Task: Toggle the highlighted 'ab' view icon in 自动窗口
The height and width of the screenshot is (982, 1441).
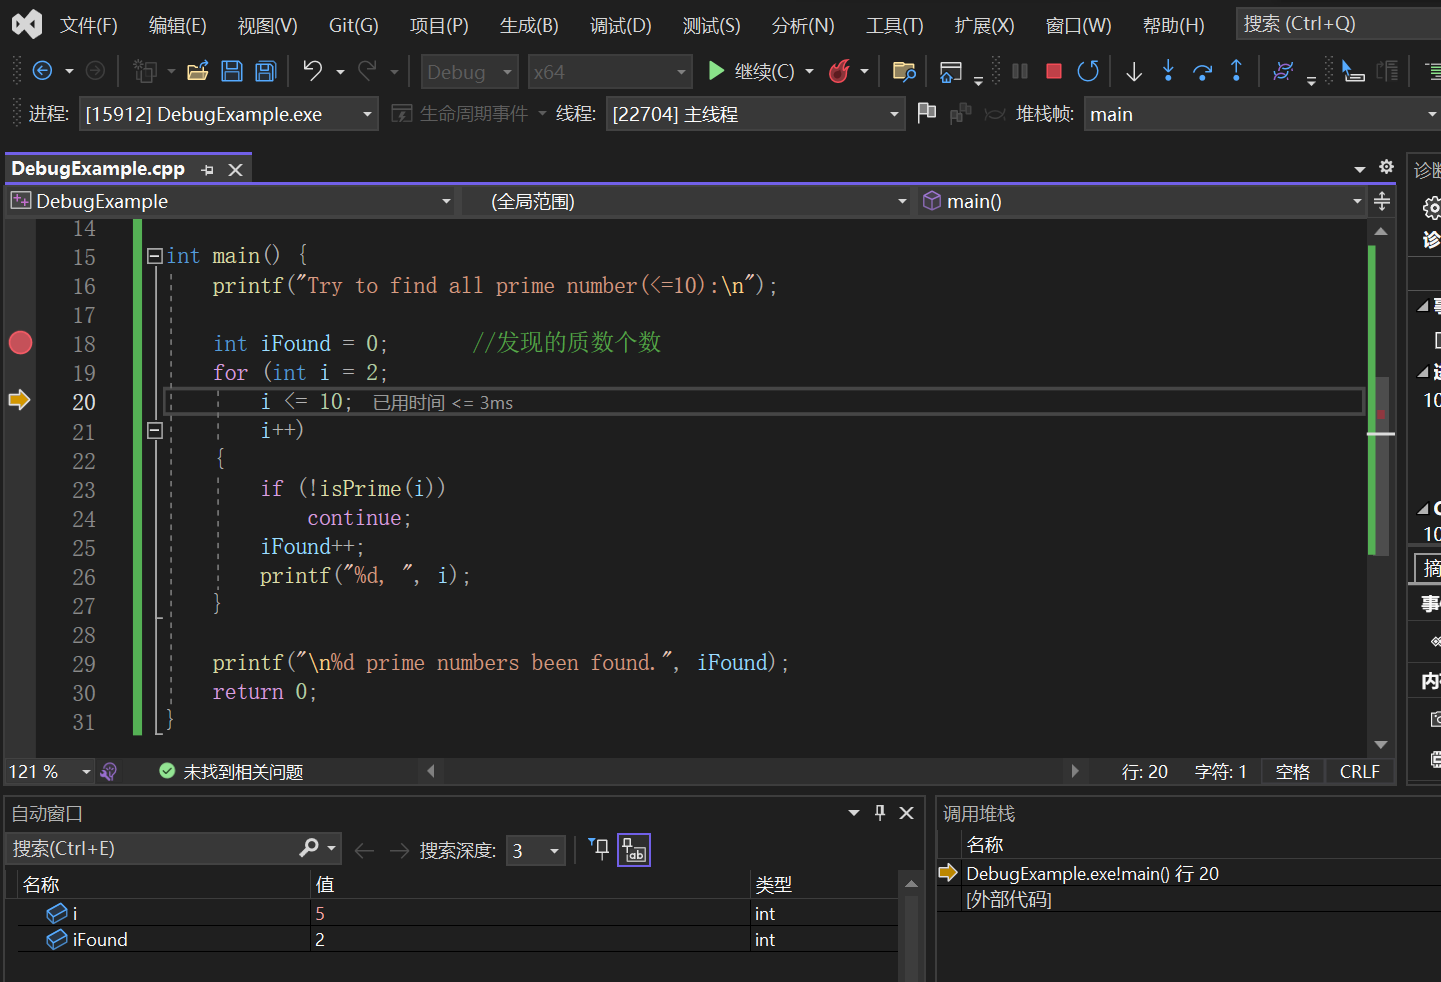Action: pyautogui.click(x=634, y=850)
